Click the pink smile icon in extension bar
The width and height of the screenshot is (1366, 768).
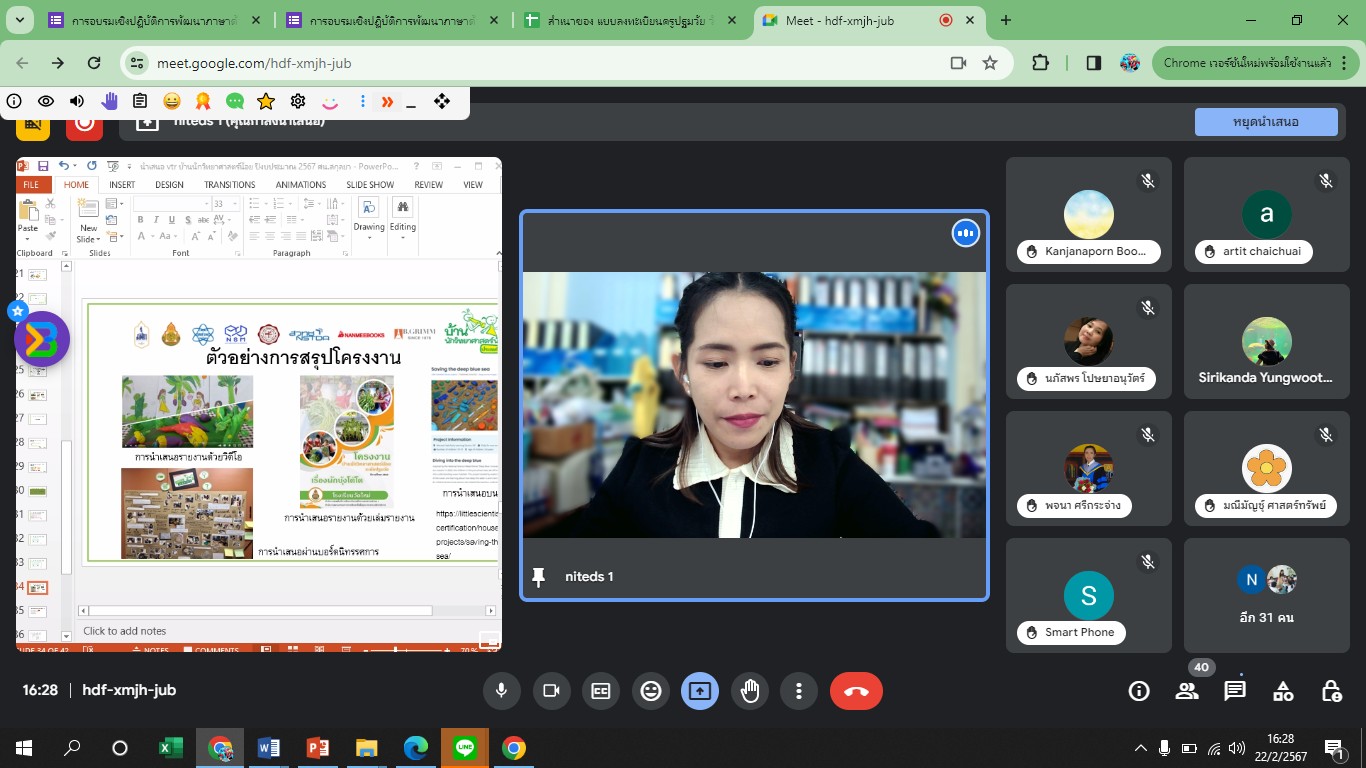(329, 101)
